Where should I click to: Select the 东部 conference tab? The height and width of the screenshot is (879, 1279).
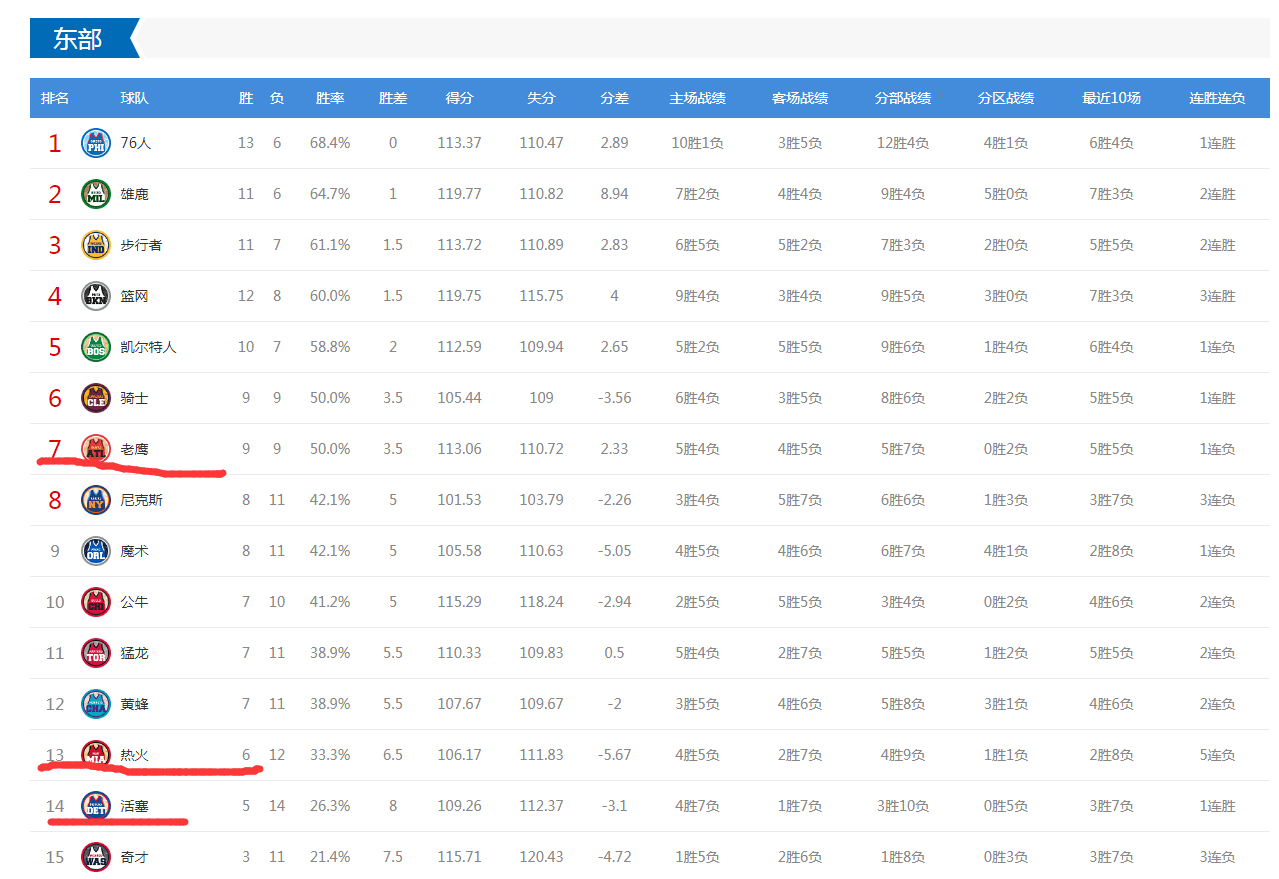pyautogui.click(x=78, y=39)
